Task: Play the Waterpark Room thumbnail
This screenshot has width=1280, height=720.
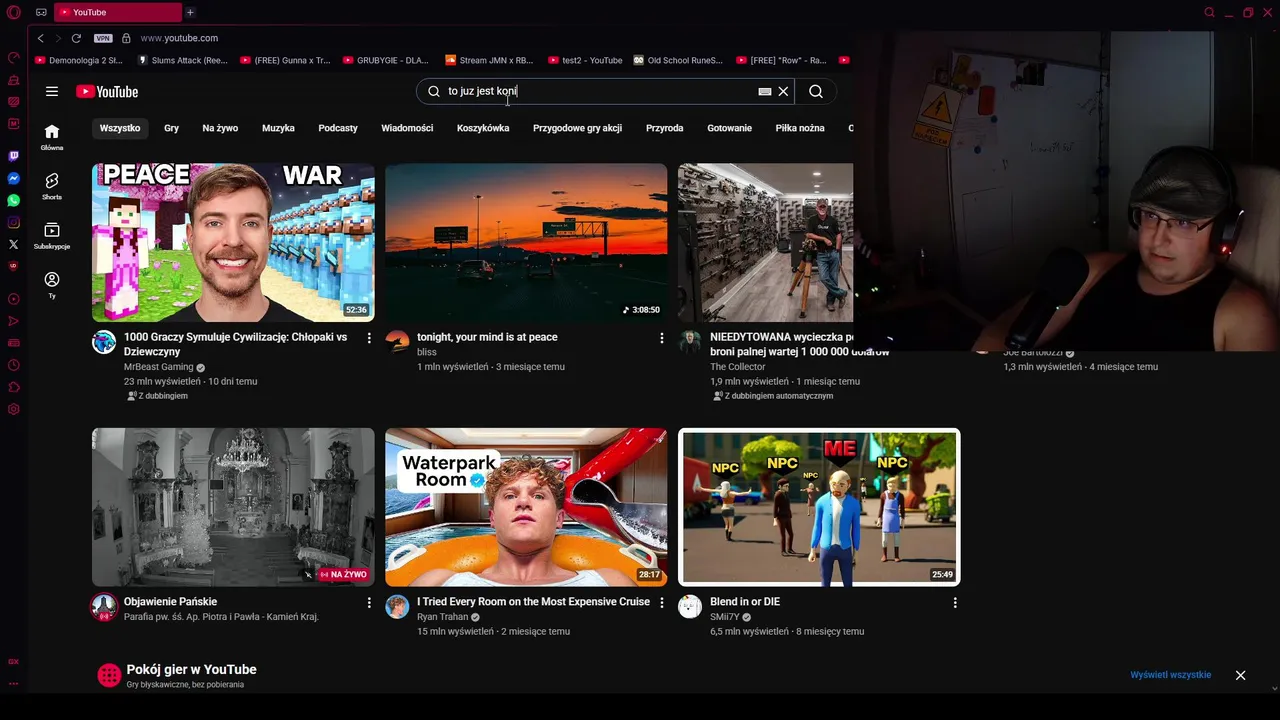Action: [x=526, y=507]
